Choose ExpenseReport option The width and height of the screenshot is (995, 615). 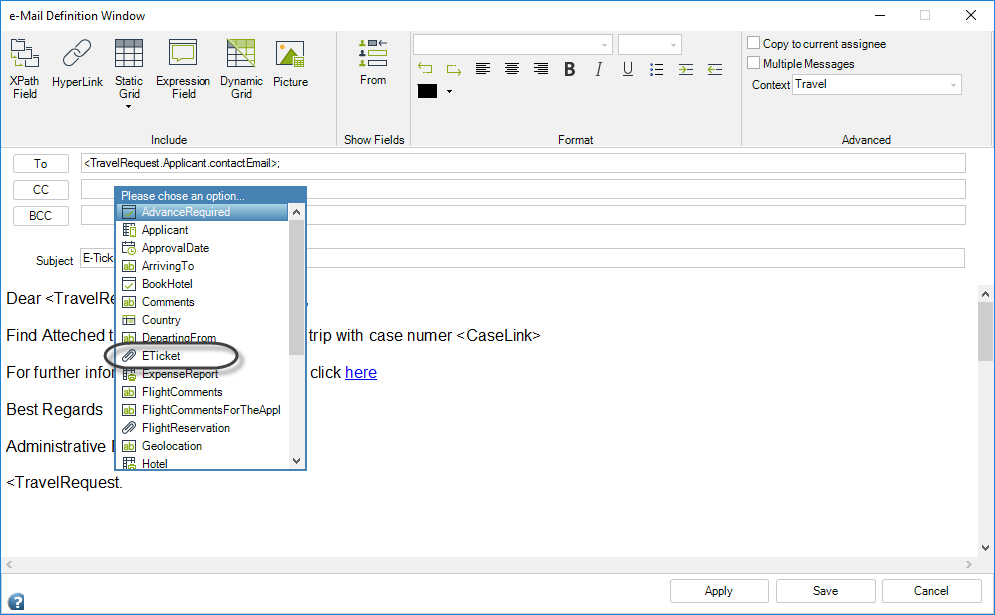click(202, 374)
